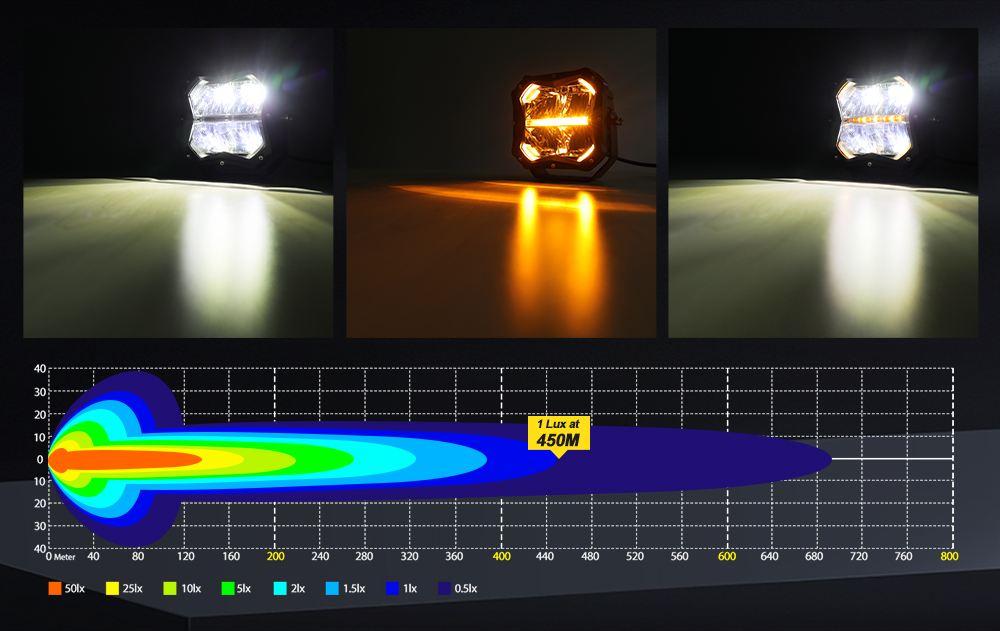Click the "0 Meter" origin label
This screenshot has width=1000, height=631.
coord(61,557)
